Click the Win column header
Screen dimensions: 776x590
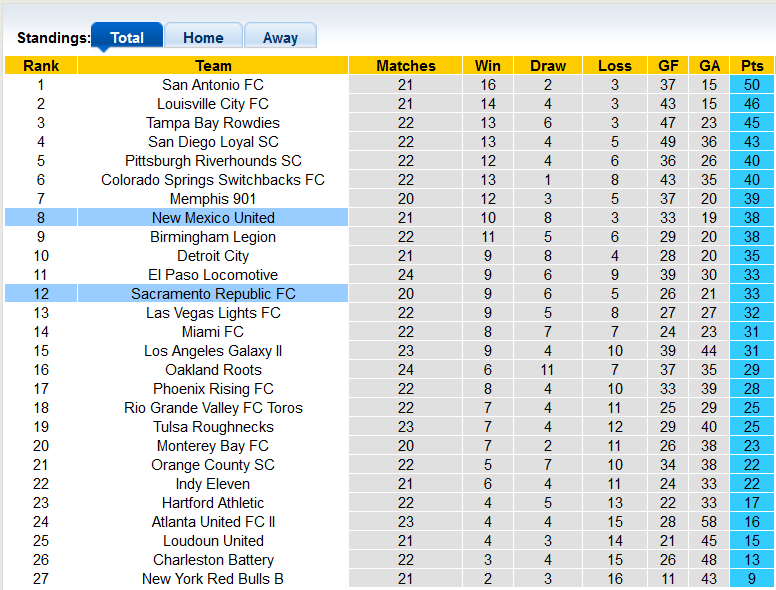pyautogui.click(x=489, y=66)
